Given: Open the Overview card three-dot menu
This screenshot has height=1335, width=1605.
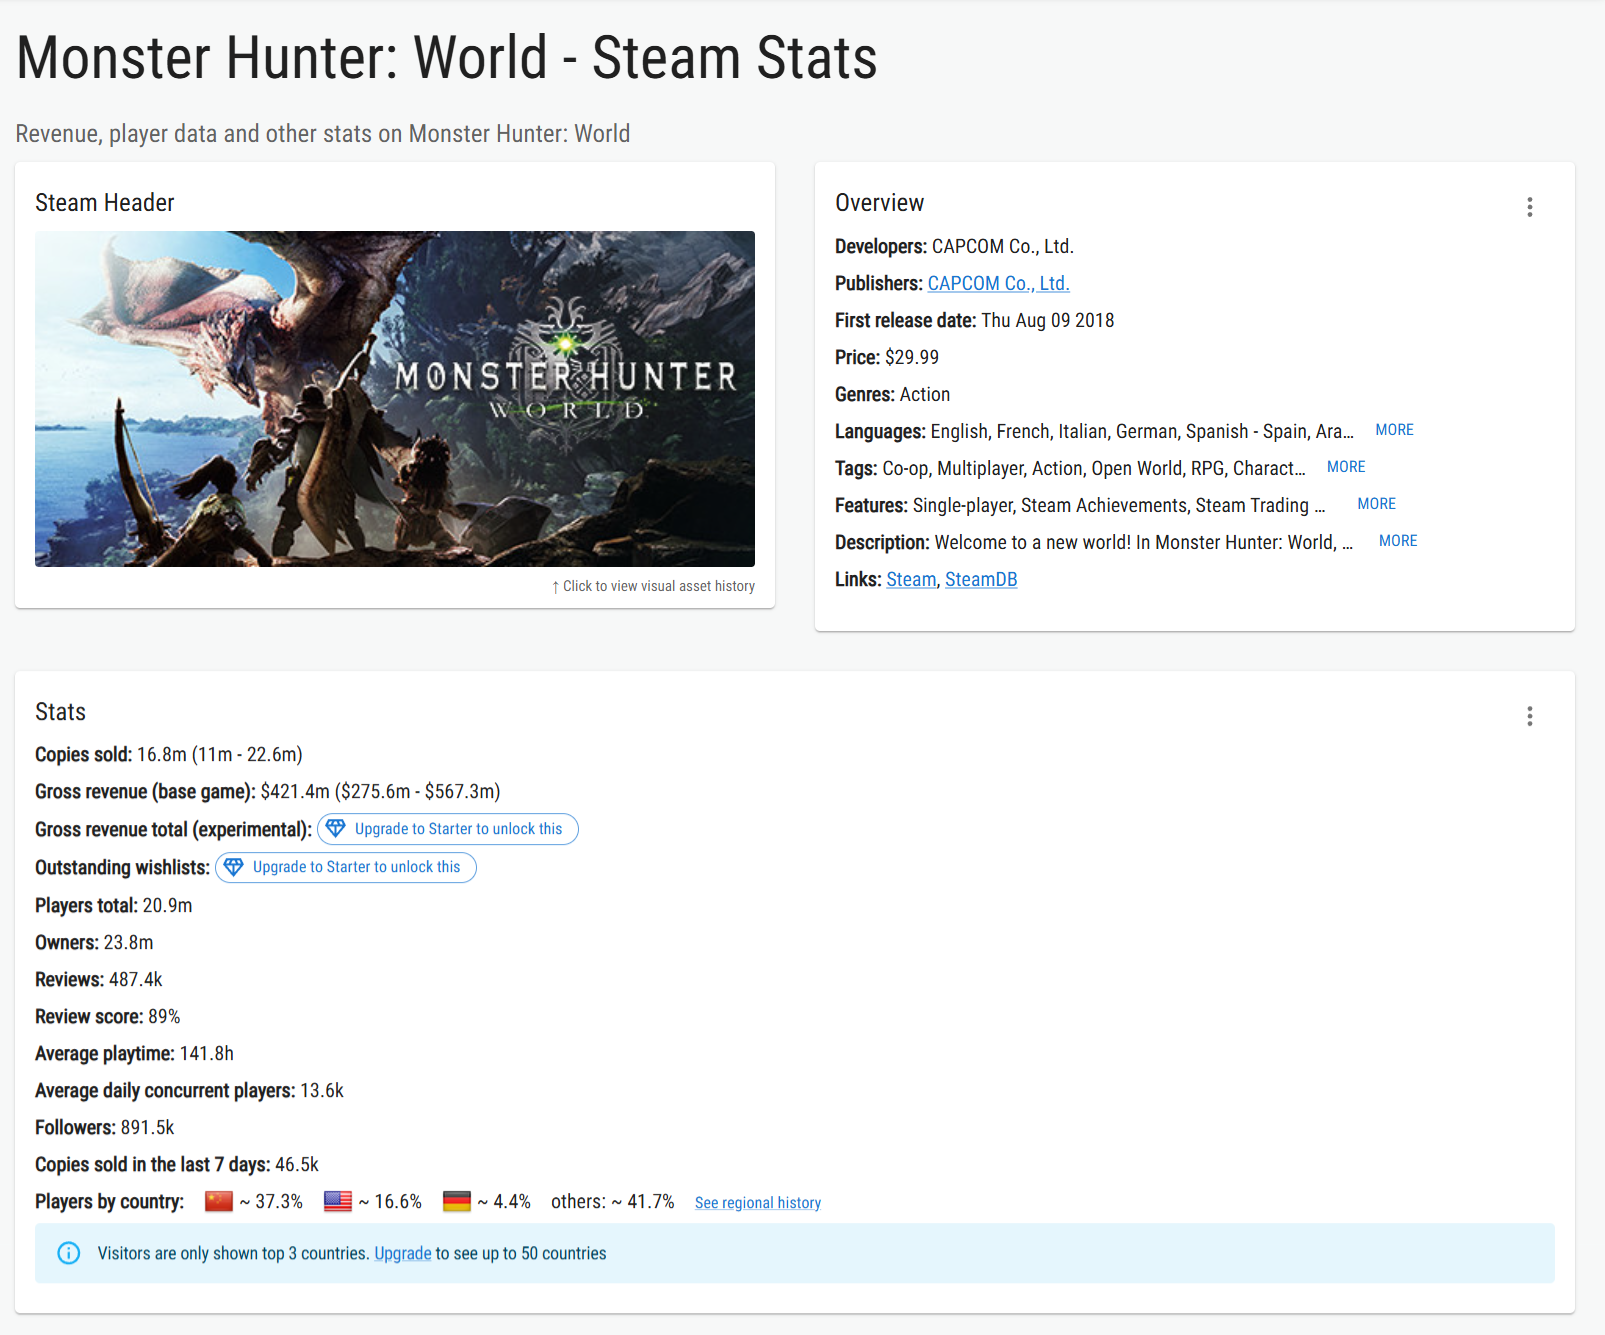Looking at the screenshot, I should click(1529, 207).
